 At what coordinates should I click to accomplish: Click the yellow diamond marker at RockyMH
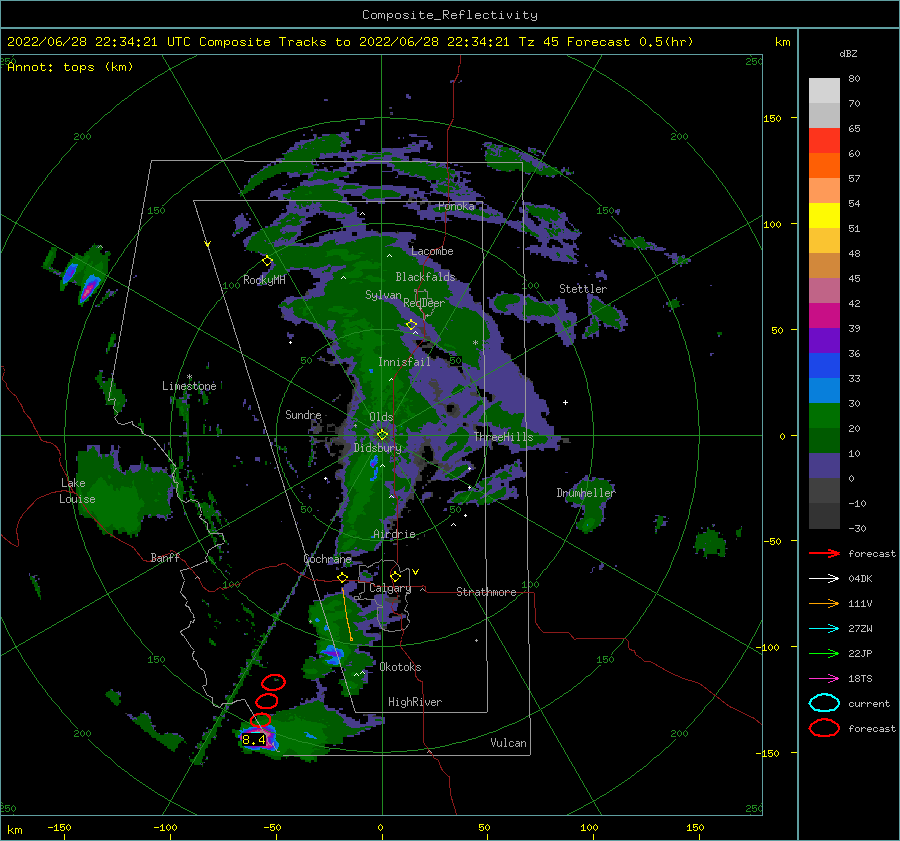point(267,261)
